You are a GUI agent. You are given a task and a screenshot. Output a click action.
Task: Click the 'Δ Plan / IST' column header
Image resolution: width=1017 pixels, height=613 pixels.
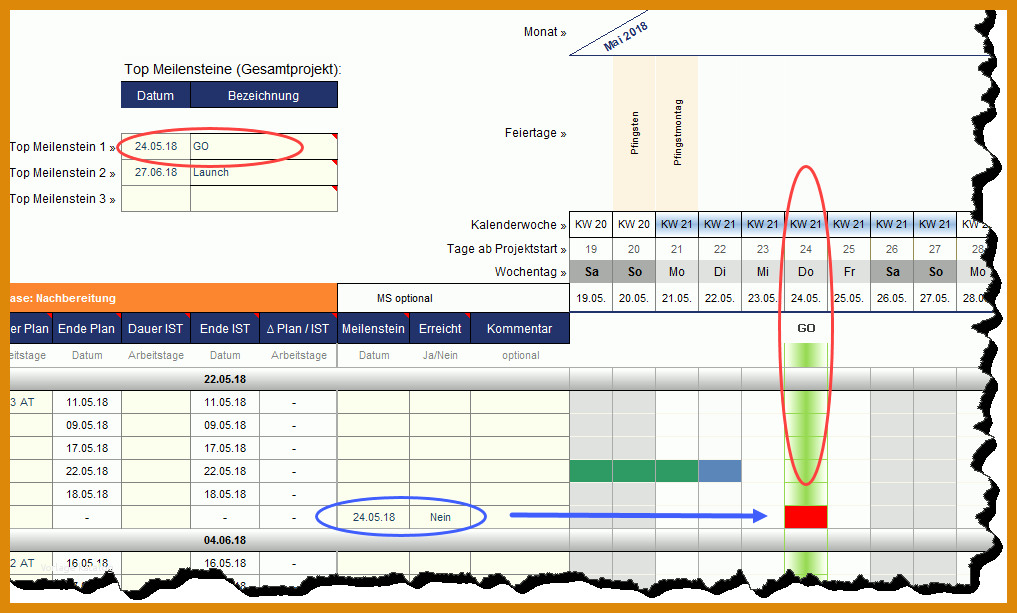[298, 329]
